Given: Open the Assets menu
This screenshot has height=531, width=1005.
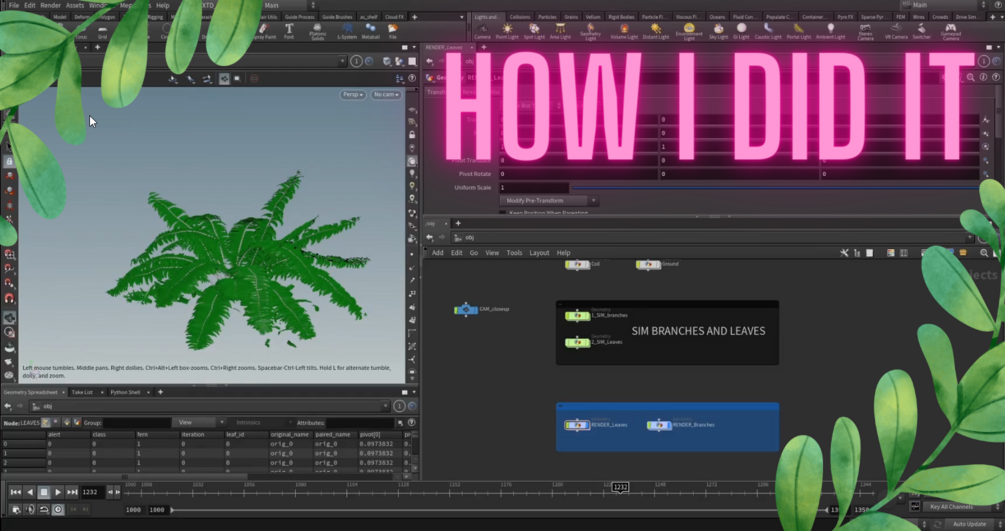Looking at the screenshot, I should point(75,5).
